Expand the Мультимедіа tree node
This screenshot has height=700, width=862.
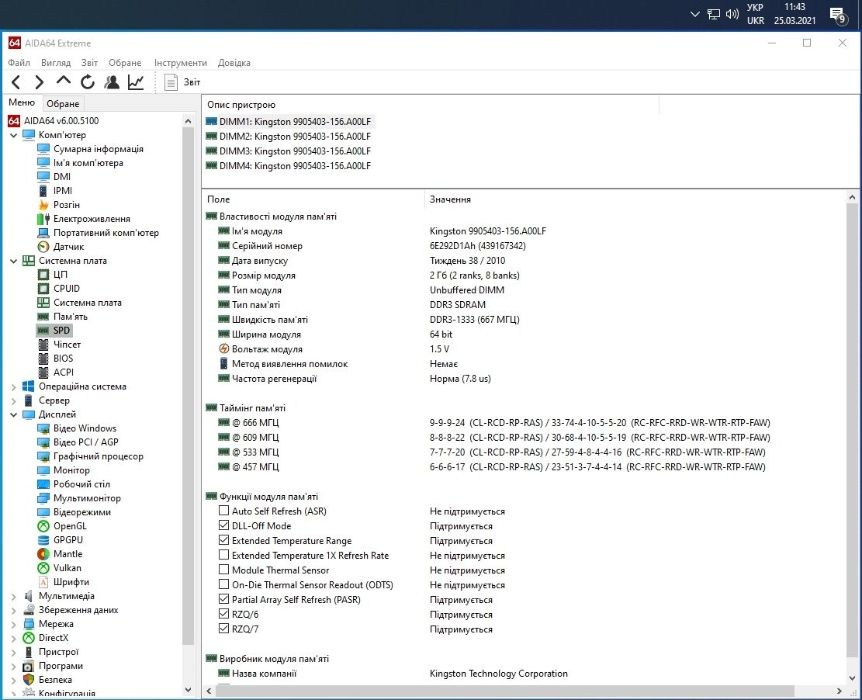pos(14,596)
